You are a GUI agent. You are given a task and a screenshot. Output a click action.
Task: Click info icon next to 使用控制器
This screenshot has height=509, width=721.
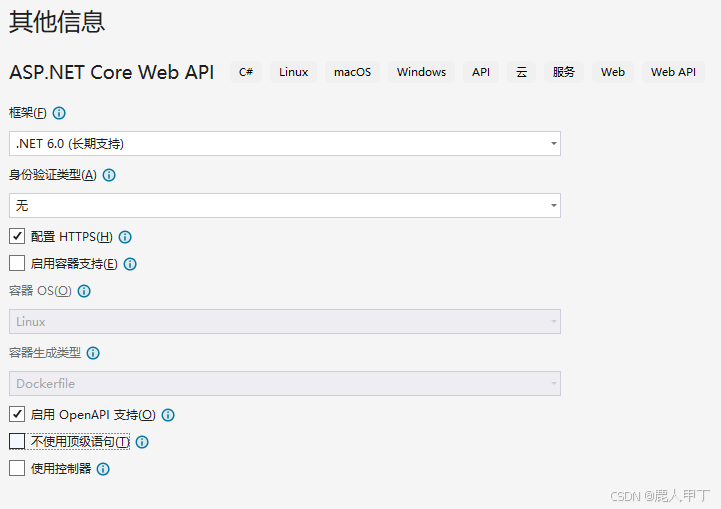coord(103,469)
